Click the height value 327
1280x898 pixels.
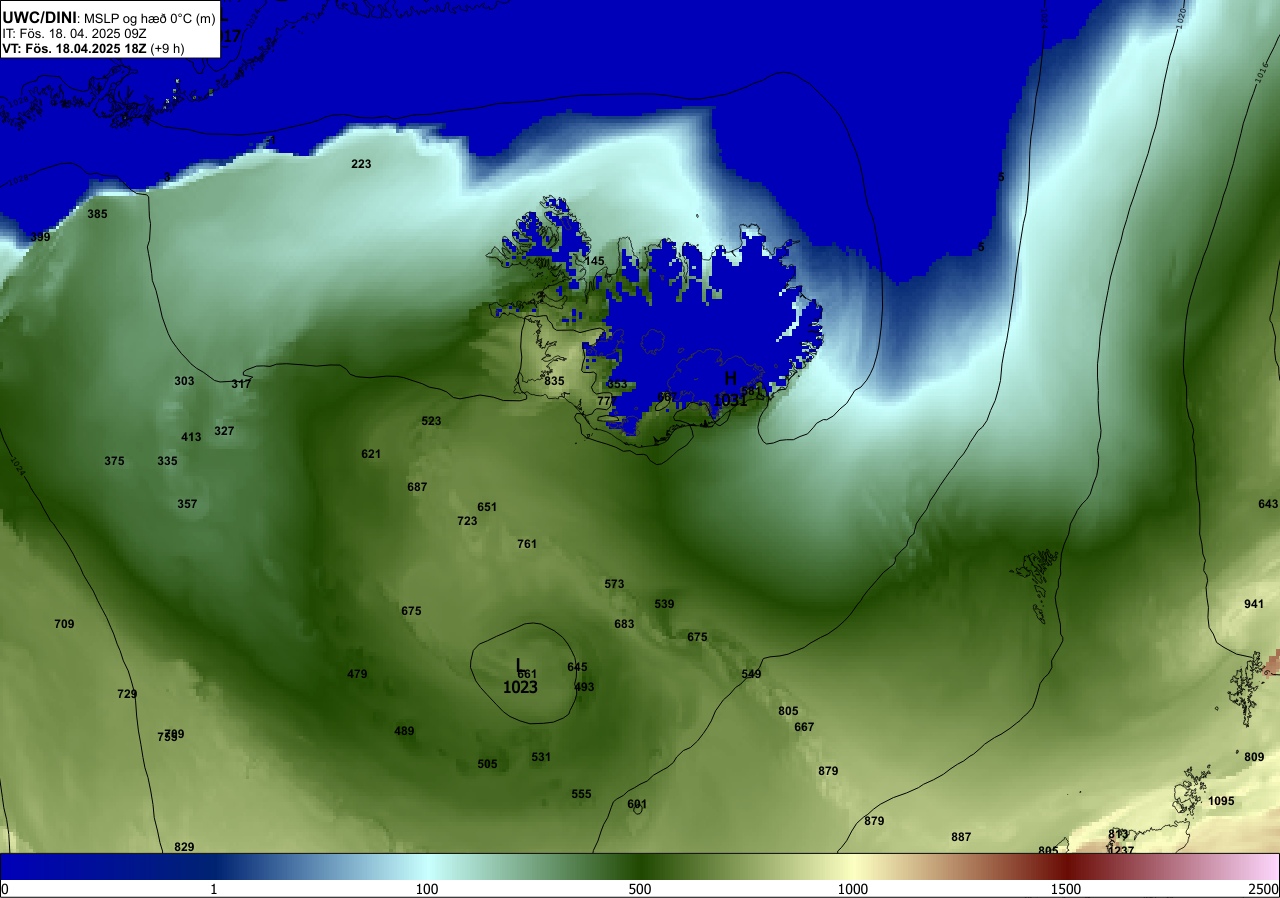point(224,431)
